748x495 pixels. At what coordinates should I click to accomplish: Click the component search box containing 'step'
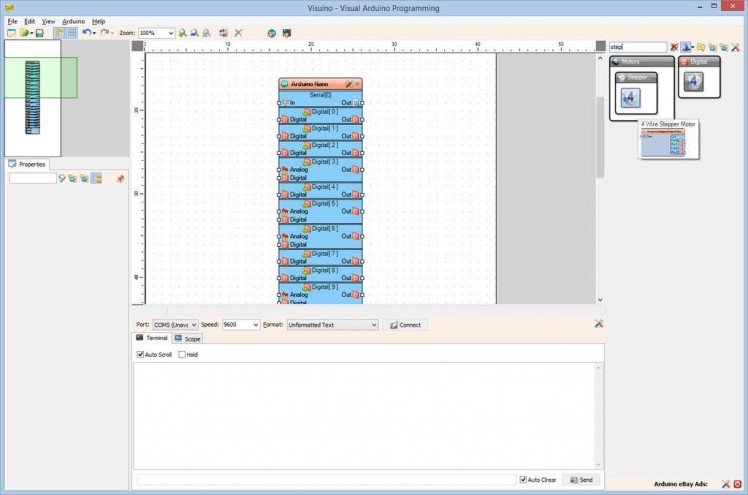point(637,47)
